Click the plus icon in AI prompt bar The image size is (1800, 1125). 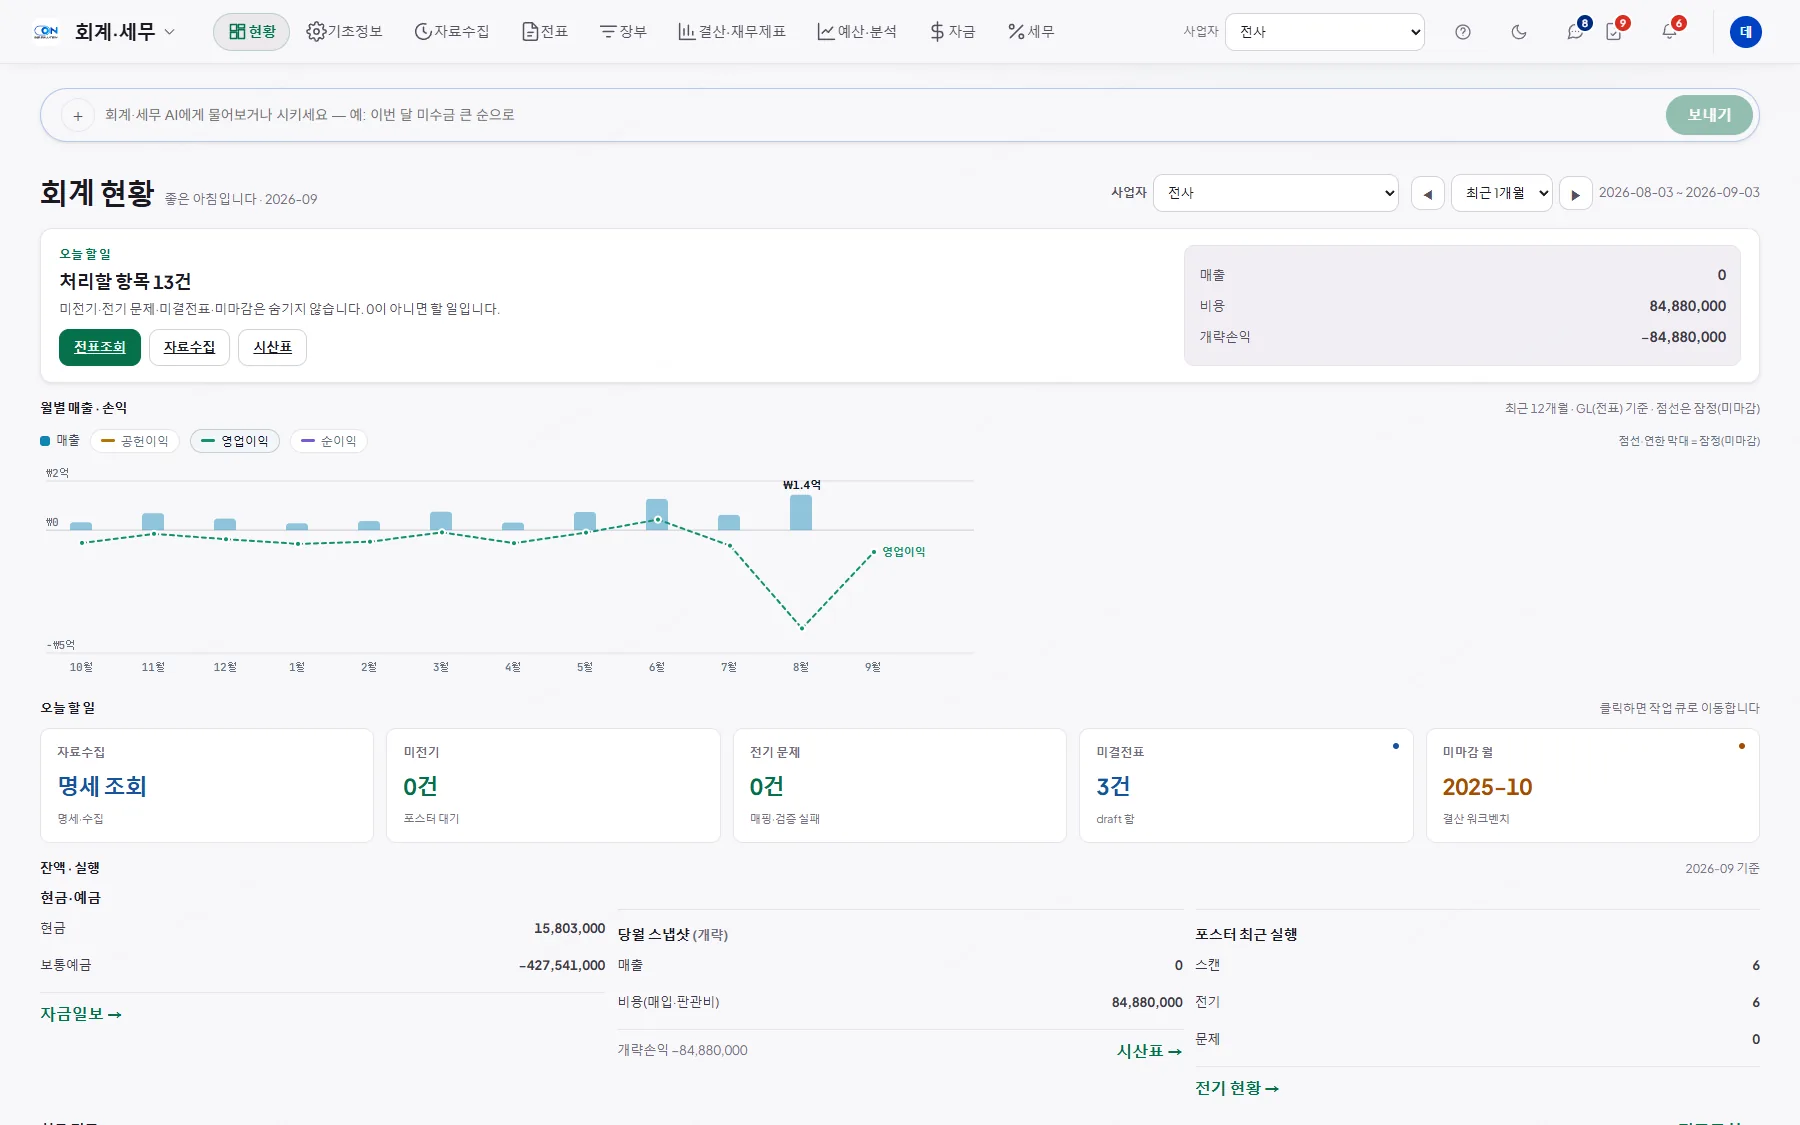78,116
